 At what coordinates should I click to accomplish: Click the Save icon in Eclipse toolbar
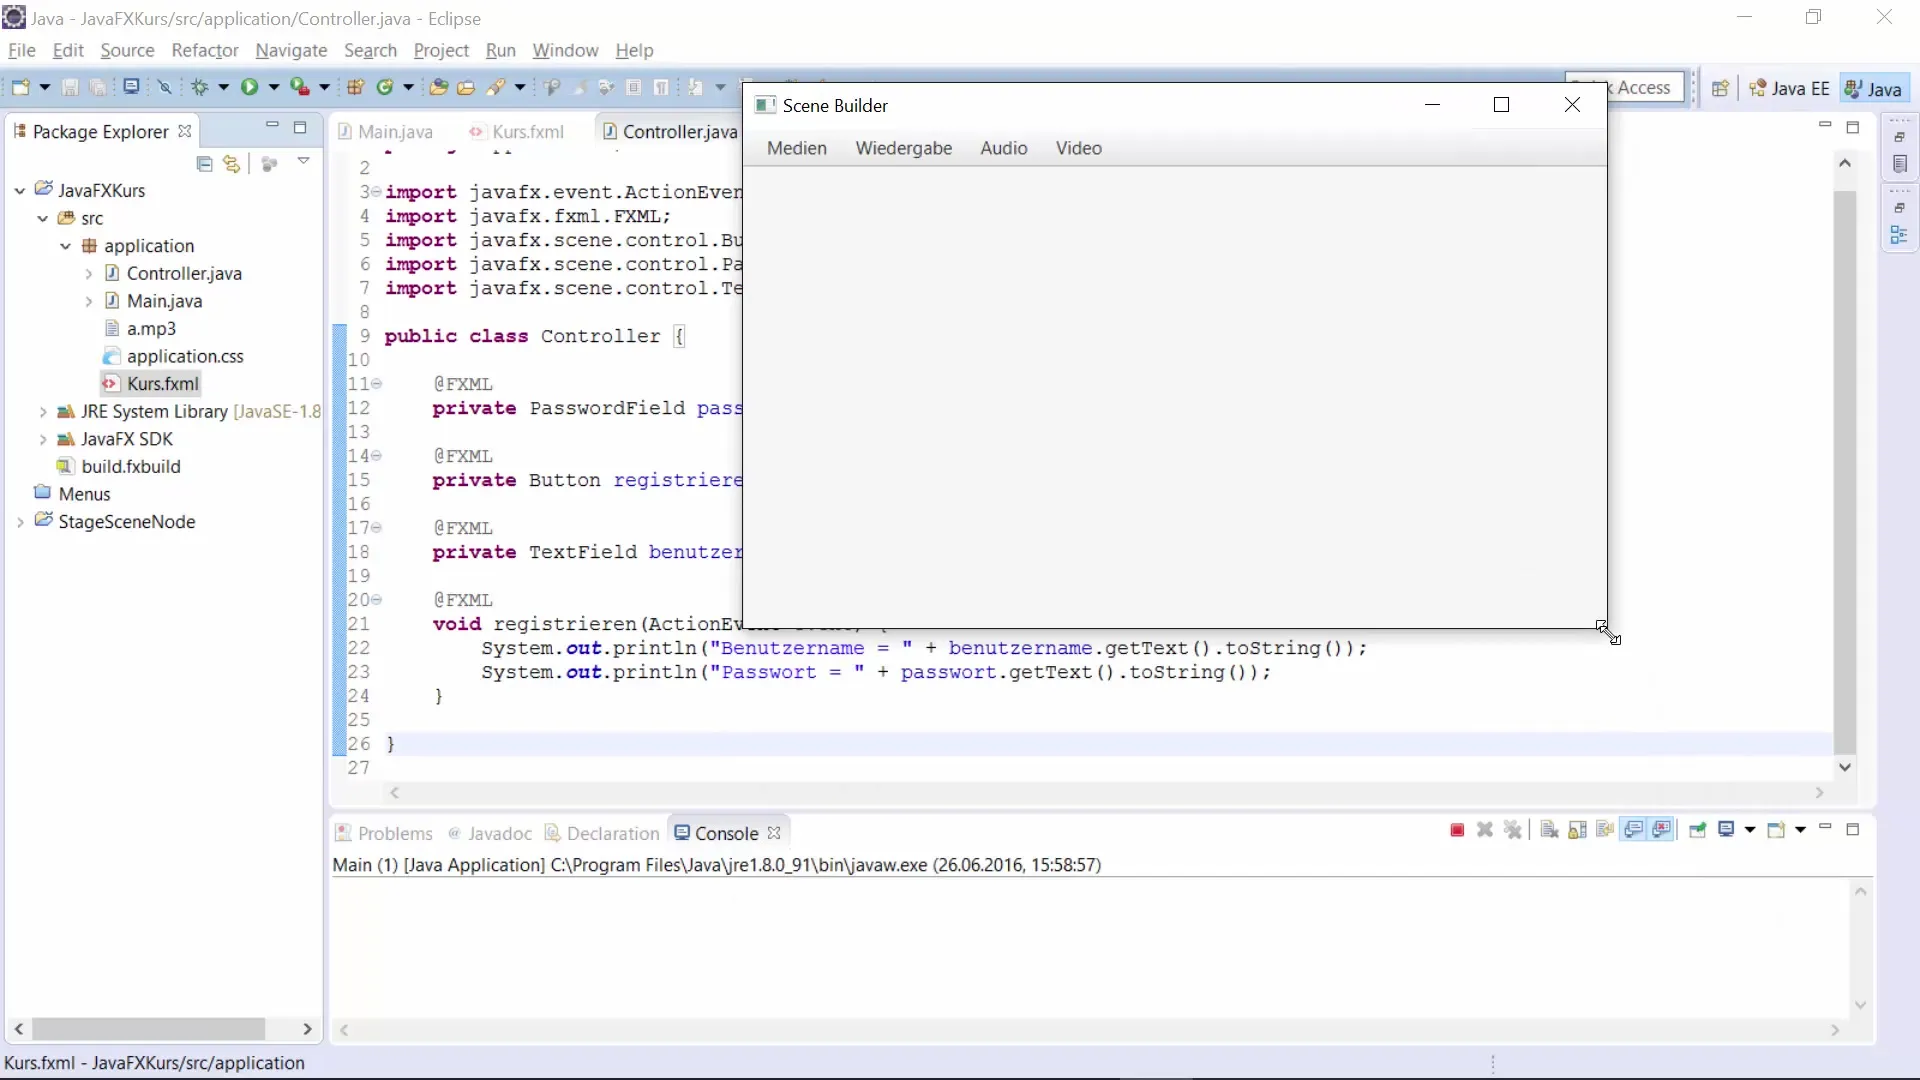coord(70,87)
